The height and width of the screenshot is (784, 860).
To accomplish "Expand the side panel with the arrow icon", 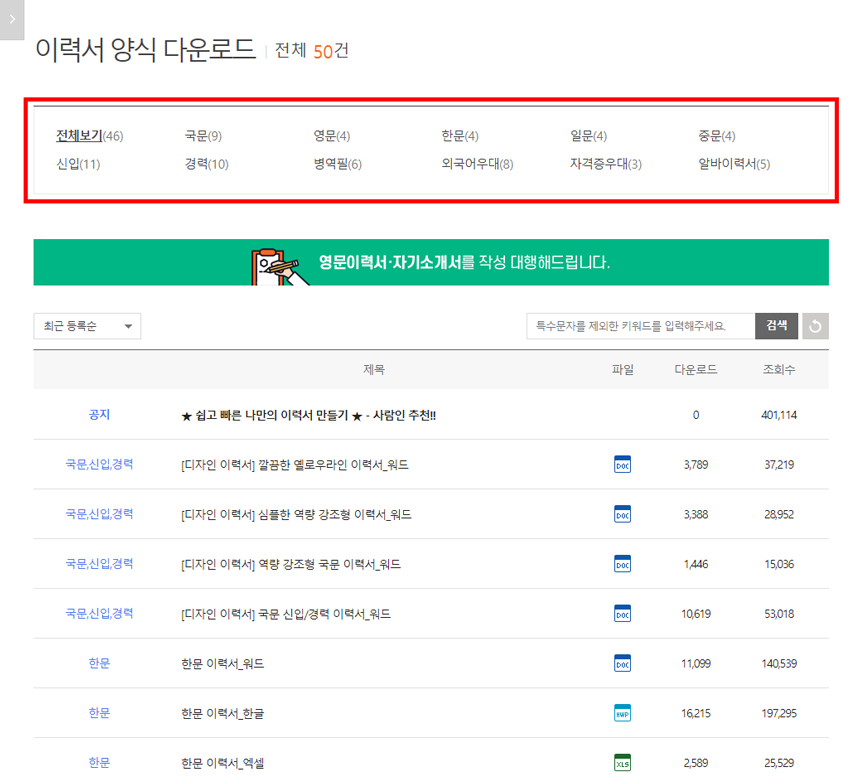I will [x=12, y=20].
